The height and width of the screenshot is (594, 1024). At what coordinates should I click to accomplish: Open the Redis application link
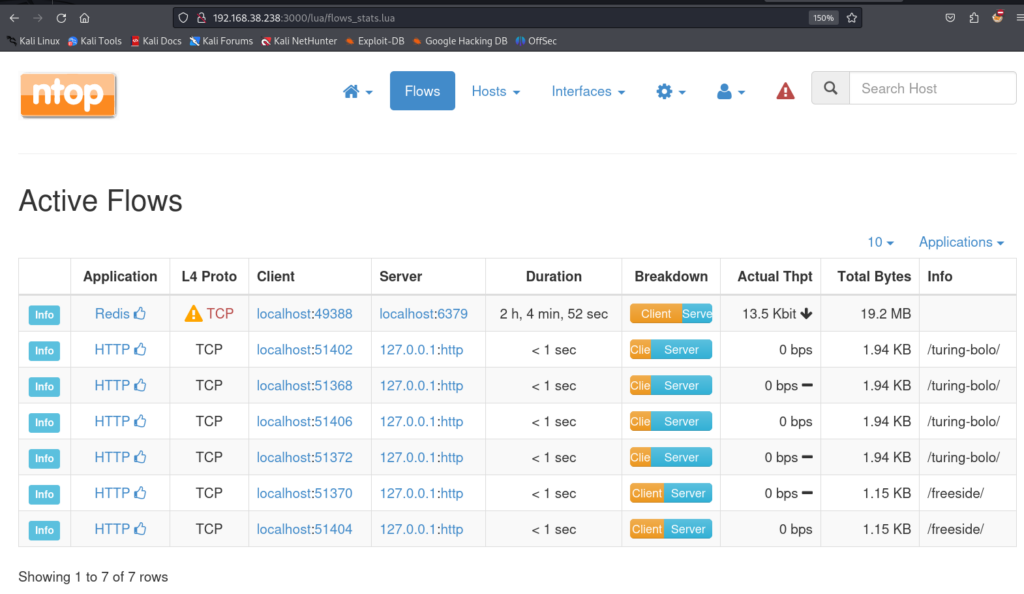click(x=112, y=314)
